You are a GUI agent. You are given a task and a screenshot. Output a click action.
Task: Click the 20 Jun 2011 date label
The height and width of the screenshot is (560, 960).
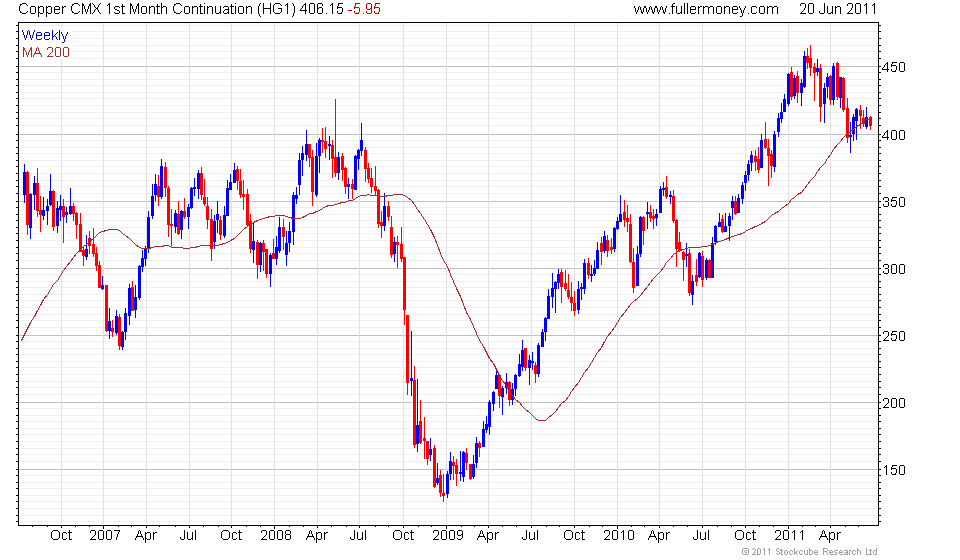(x=838, y=9)
